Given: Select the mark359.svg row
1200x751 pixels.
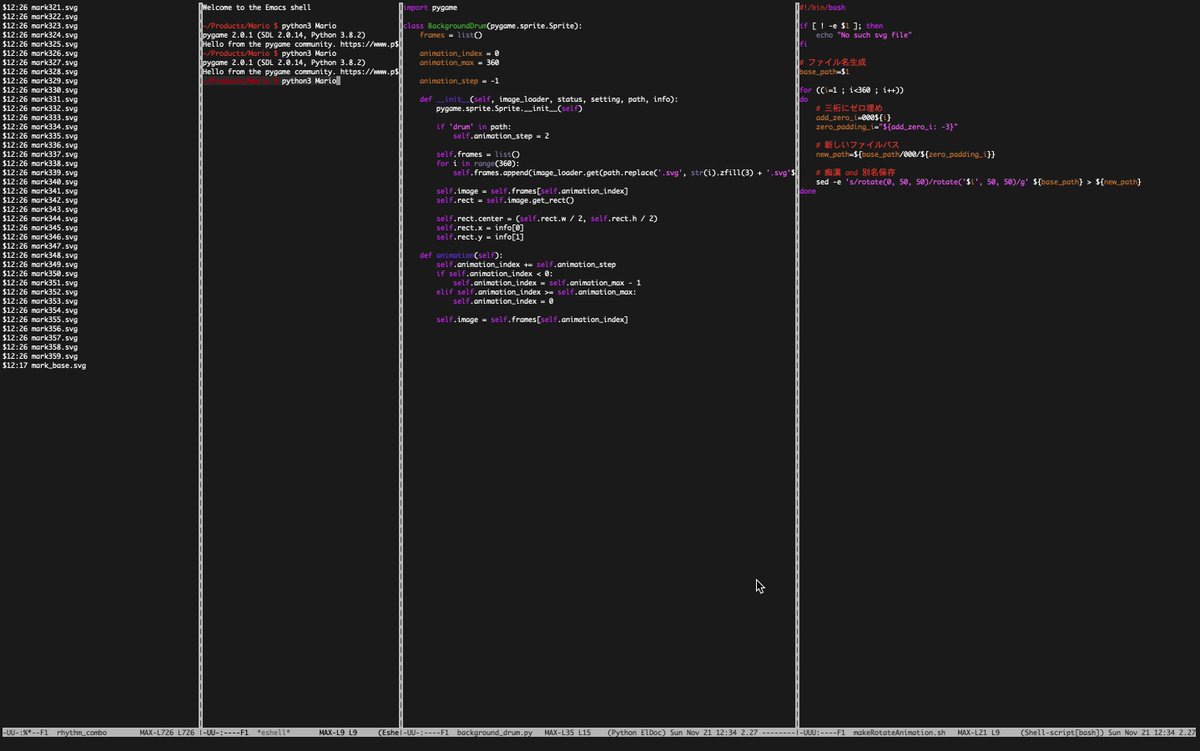Looking at the screenshot, I should (x=40, y=356).
